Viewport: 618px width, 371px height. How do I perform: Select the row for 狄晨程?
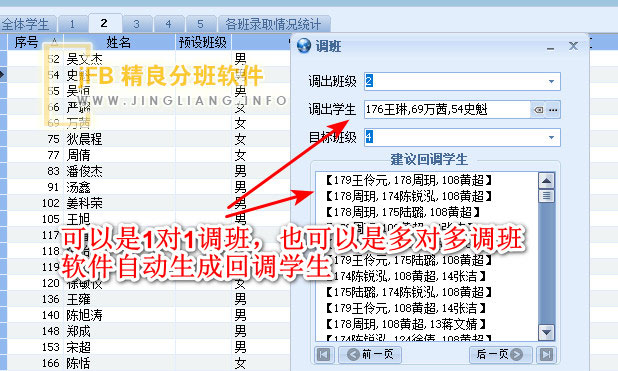148,139
